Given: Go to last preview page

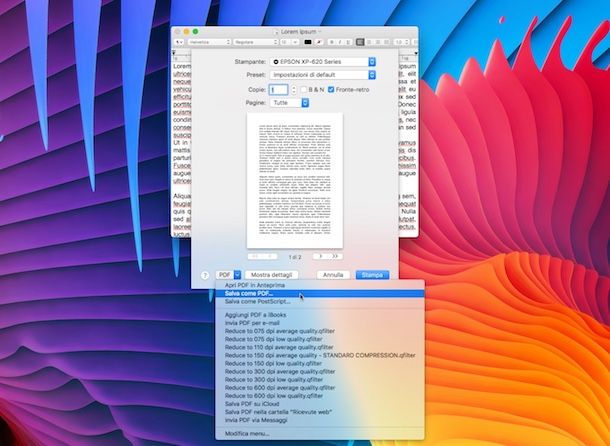Looking at the screenshot, I should click(x=335, y=256).
